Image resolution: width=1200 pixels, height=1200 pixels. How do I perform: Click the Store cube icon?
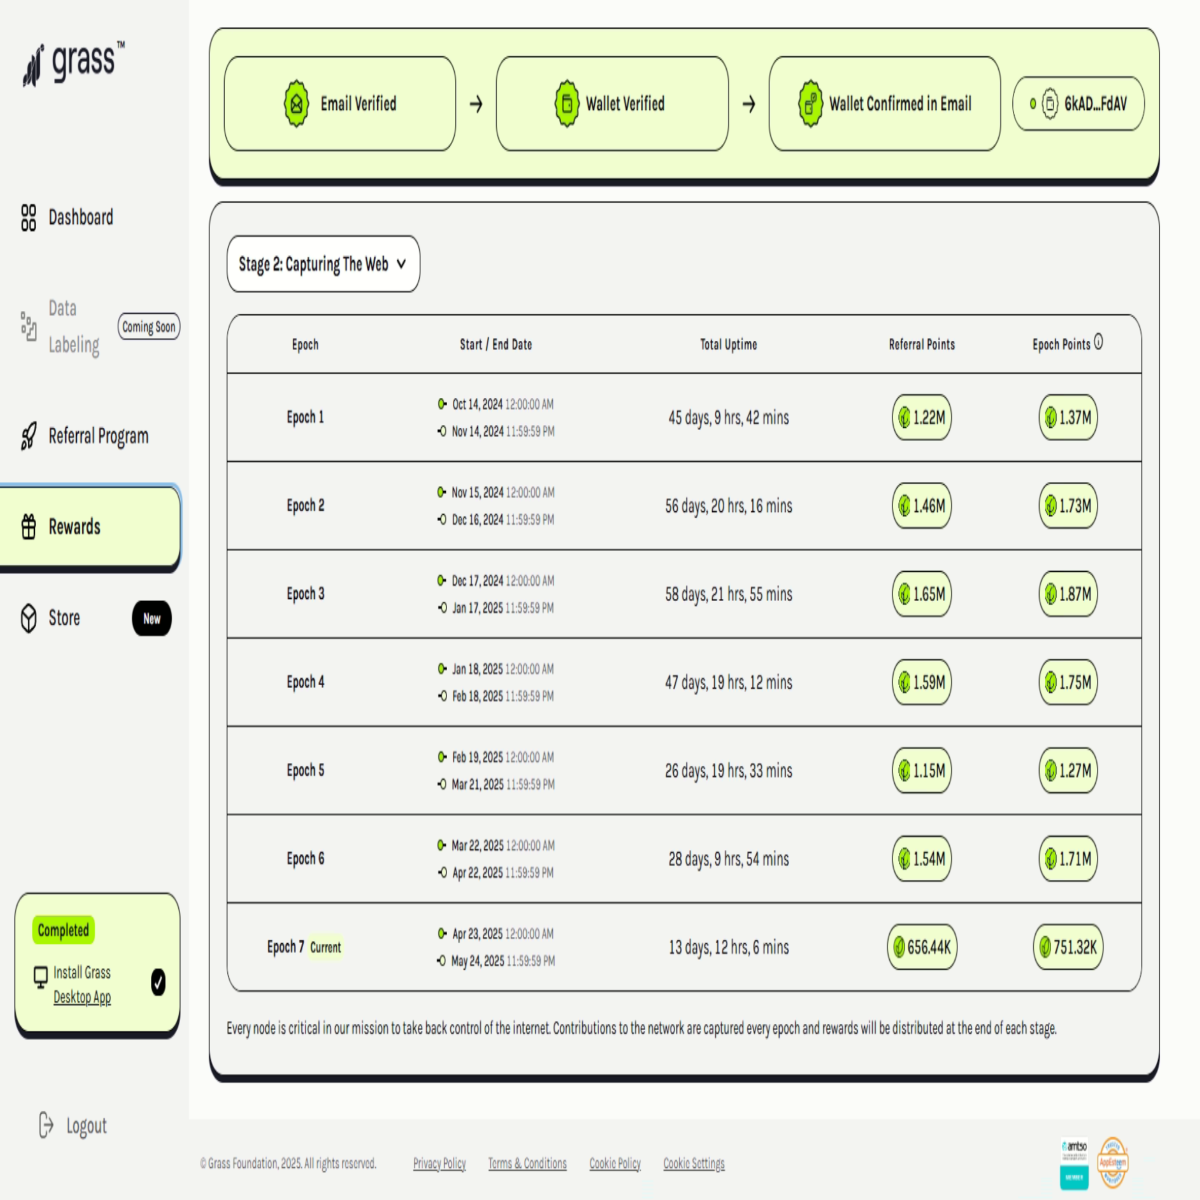(x=29, y=618)
